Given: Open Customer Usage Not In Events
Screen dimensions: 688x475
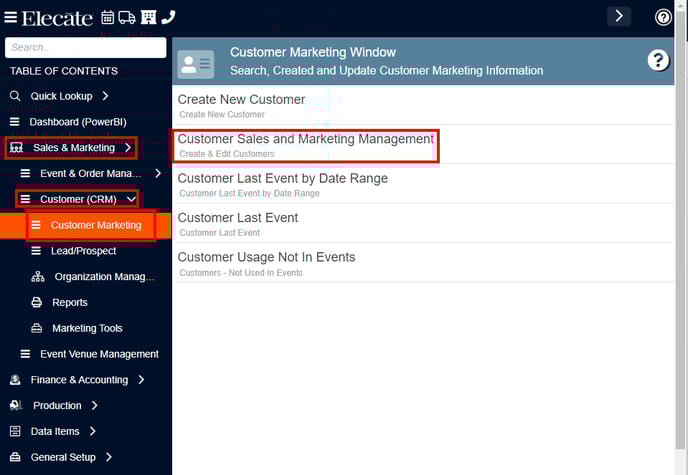Looking at the screenshot, I should pyautogui.click(x=266, y=257).
